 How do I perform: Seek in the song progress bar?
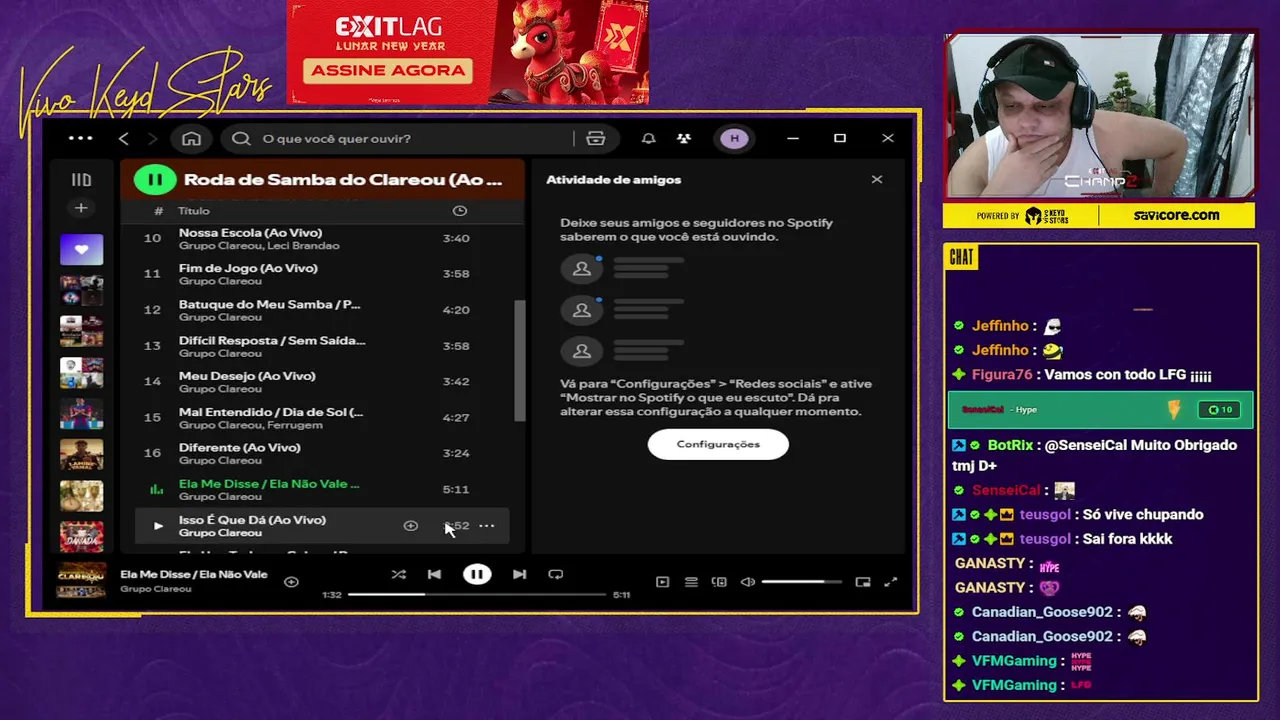point(477,595)
